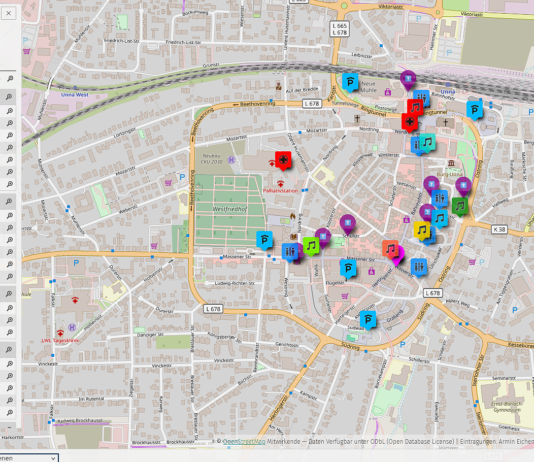This screenshot has height=462, width=534.
Task: Click the LWL Tagesklinik label
Action: coord(60,340)
